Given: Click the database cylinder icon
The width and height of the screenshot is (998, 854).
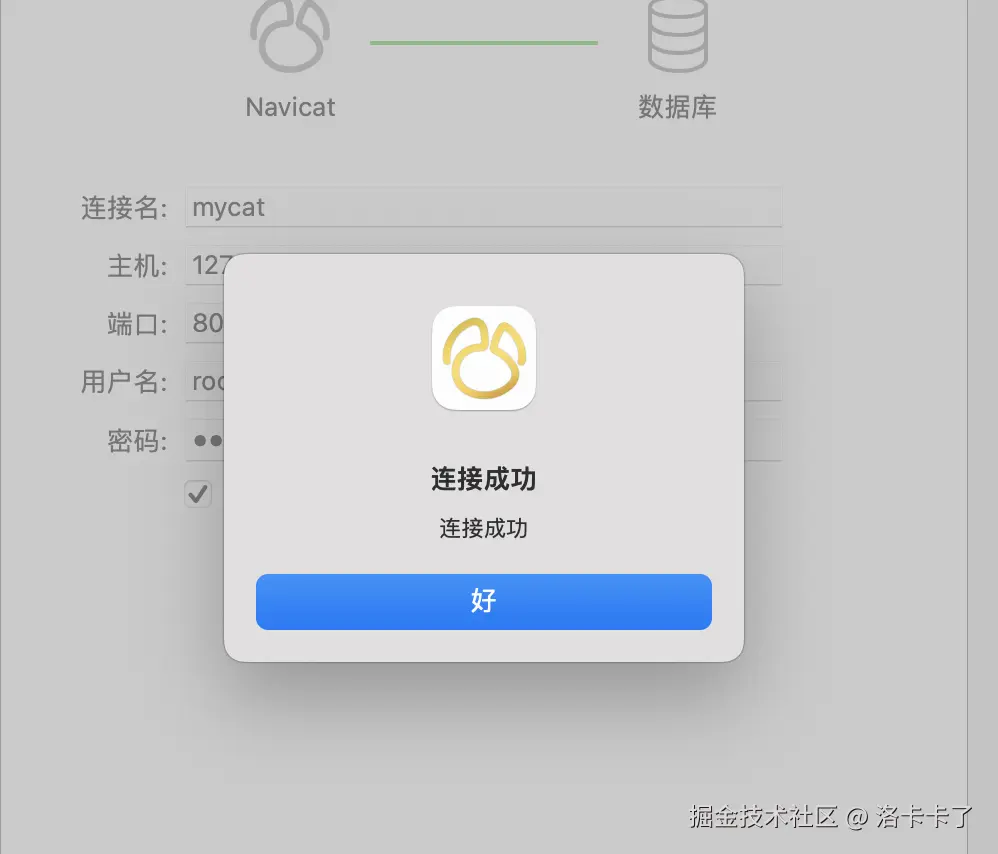Looking at the screenshot, I should 677,36.
